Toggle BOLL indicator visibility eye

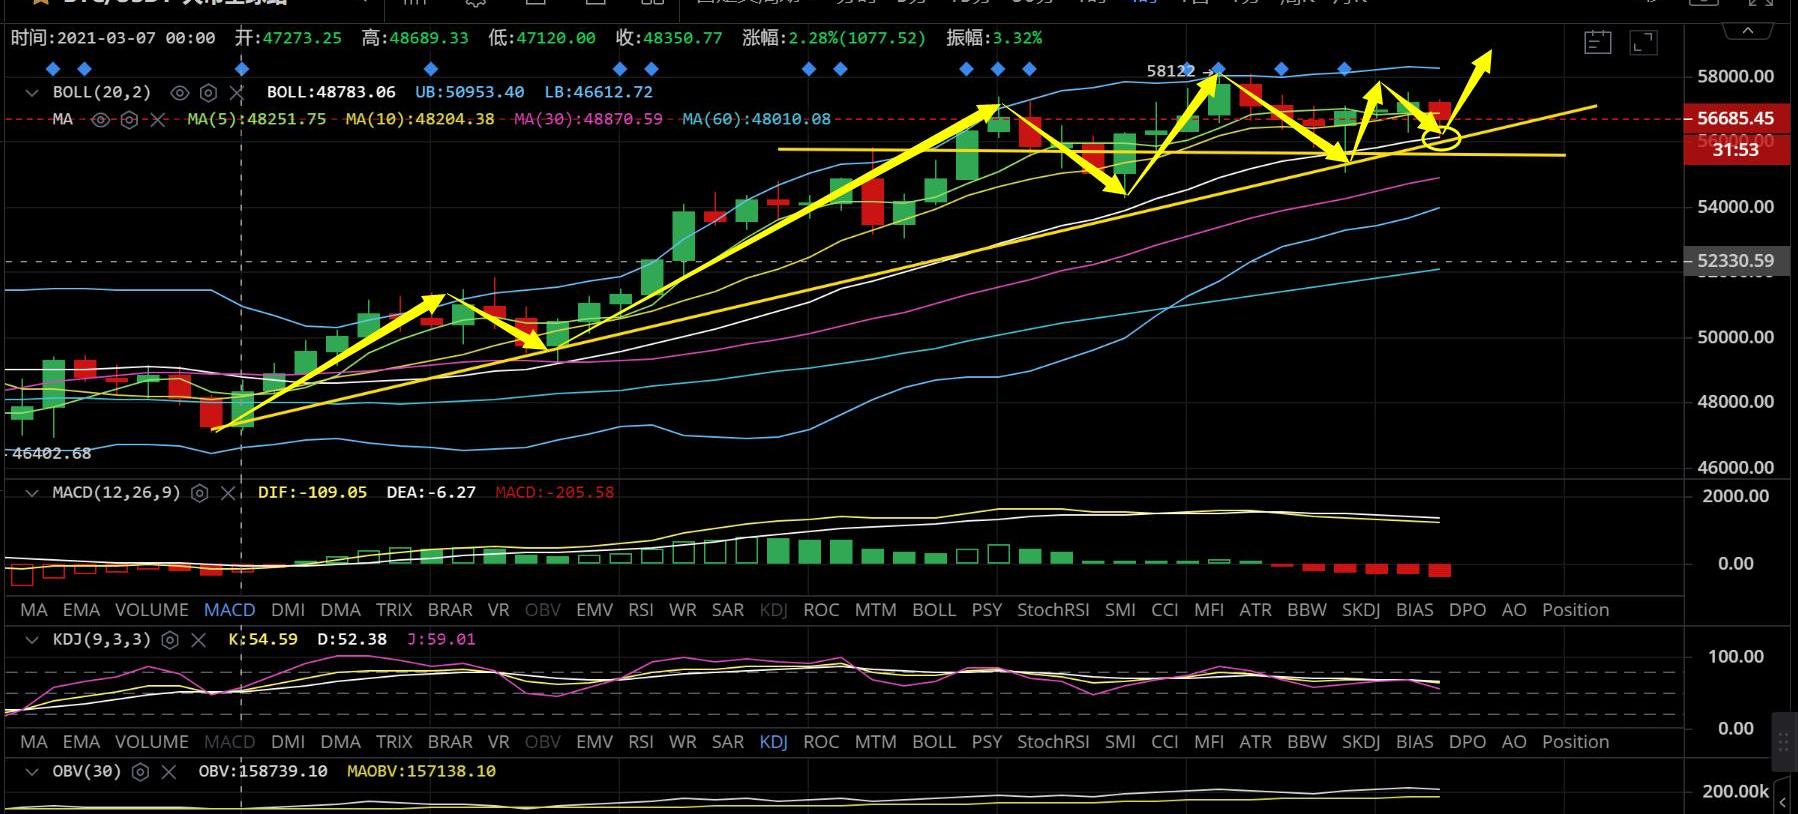coord(179,93)
